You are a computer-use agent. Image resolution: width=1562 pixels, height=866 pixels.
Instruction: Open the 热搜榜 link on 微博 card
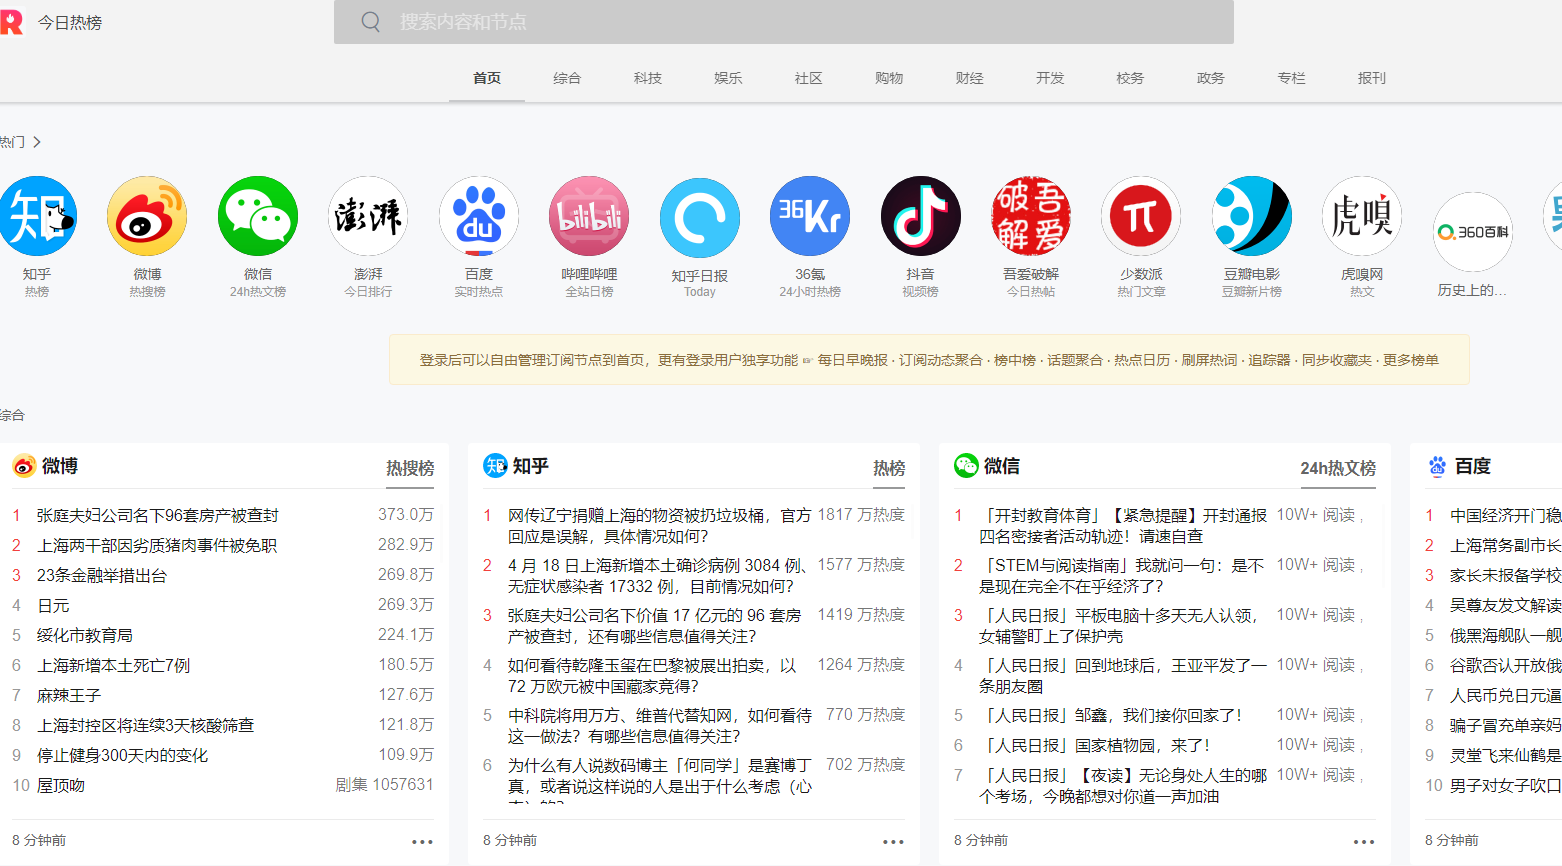click(x=410, y=468)
